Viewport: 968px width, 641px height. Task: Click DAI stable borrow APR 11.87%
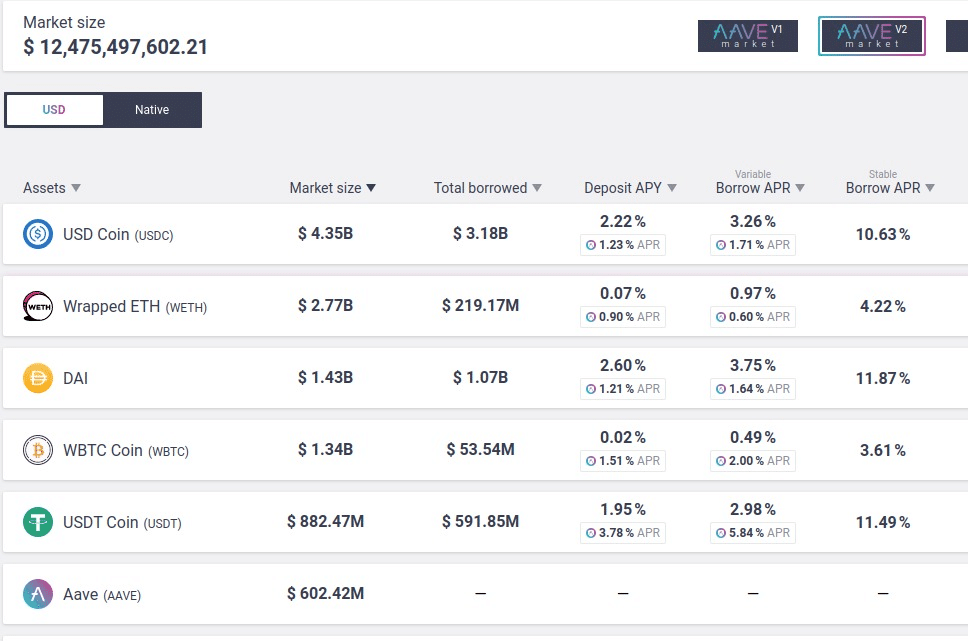coord(883,378)
